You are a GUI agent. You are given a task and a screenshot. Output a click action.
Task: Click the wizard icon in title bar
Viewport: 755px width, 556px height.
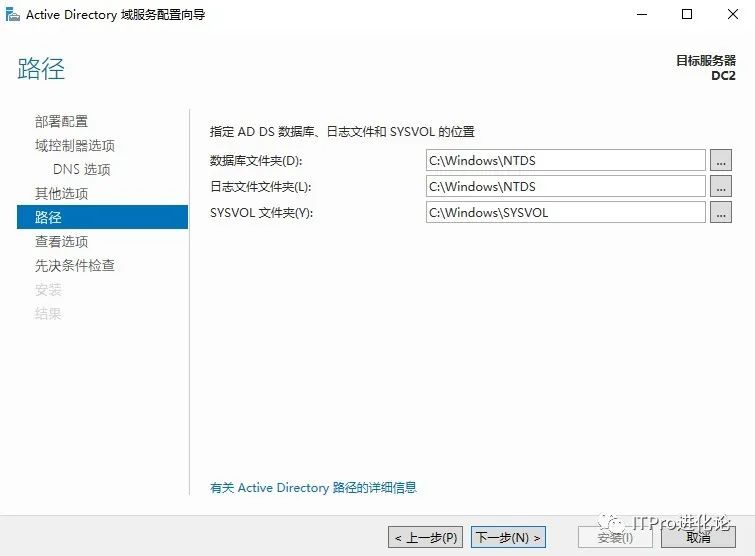pyautogui.click(x=12, y=15)
